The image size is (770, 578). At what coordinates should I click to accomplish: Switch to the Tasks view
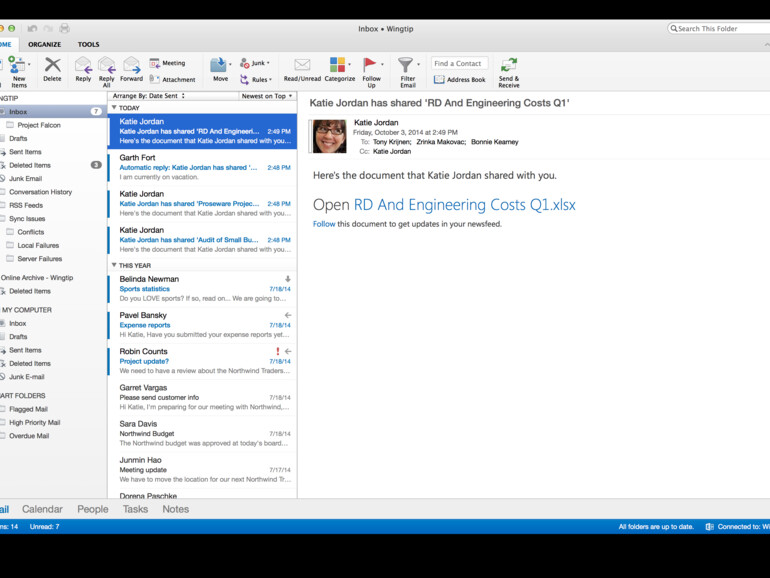(x=136, y=509)
